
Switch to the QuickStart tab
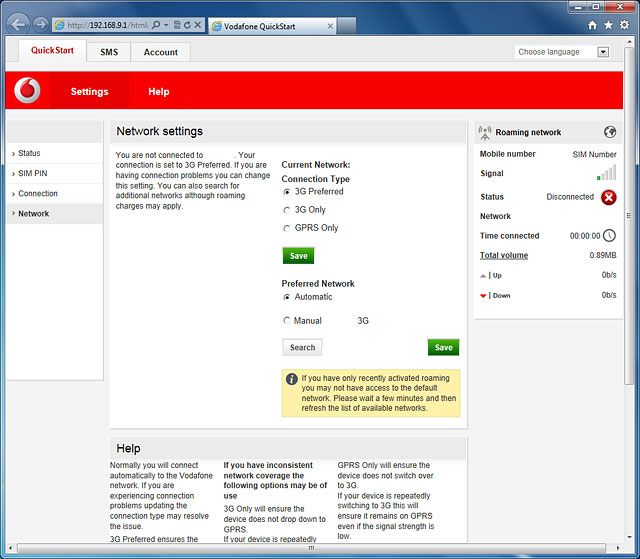tap(52, 50)
